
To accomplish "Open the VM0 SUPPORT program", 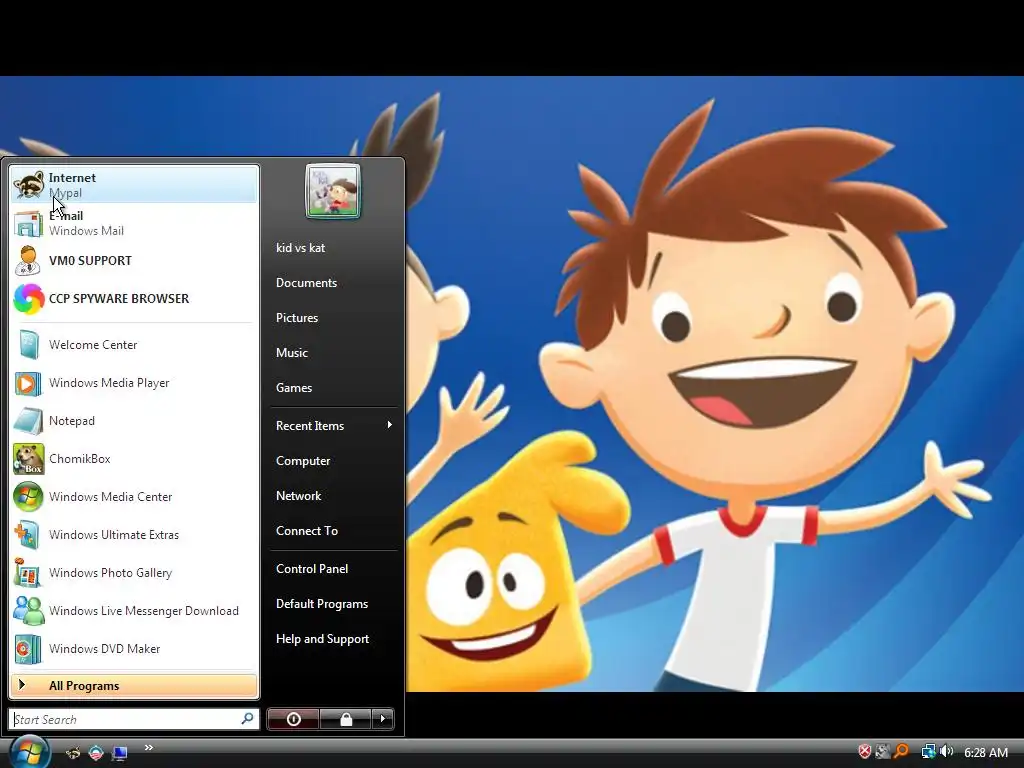I will (x=134, y=261).
